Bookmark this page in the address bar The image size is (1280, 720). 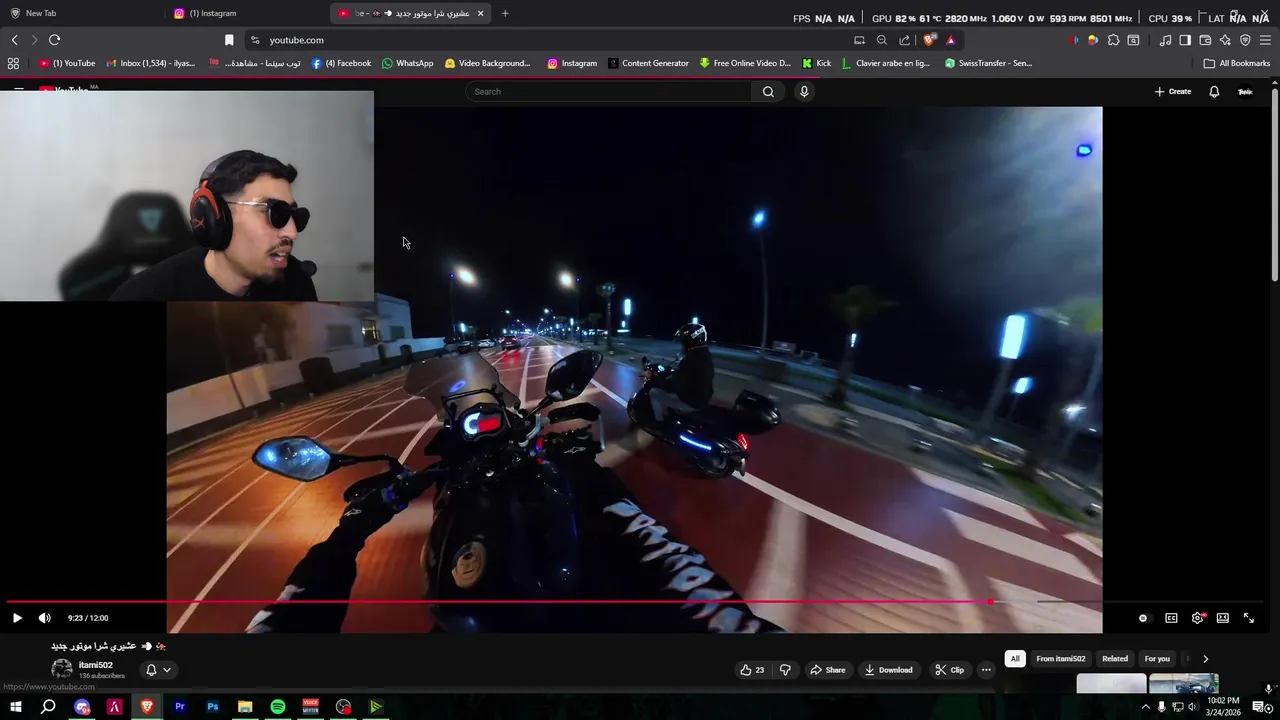point(229,40)
